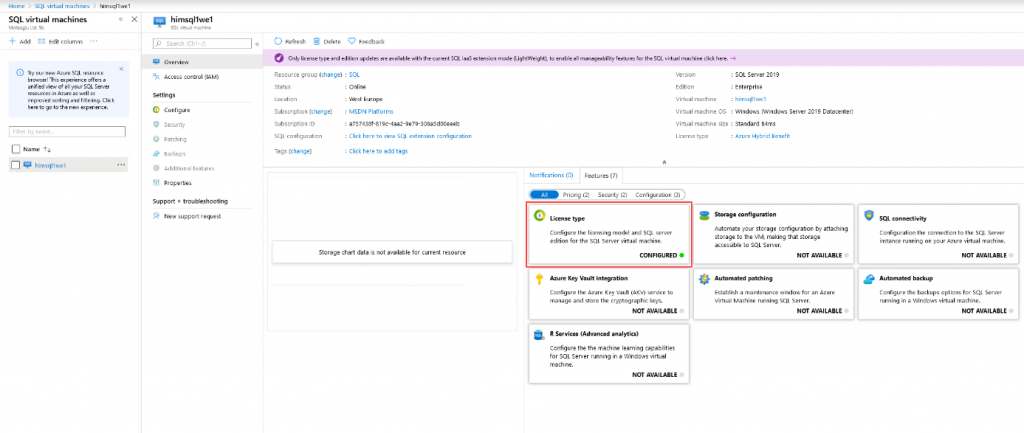Image resolution: width=1024 pixels, height=433 pixels.
Task: Click the Overview monitor icon in the menu
Action: click(x=156, y=62)
